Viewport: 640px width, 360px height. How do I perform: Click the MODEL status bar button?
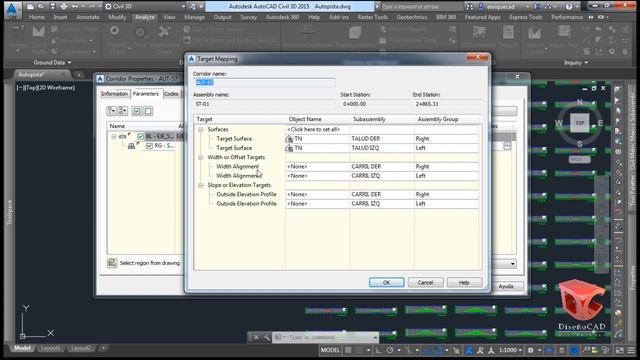click(x=330, y=350)
